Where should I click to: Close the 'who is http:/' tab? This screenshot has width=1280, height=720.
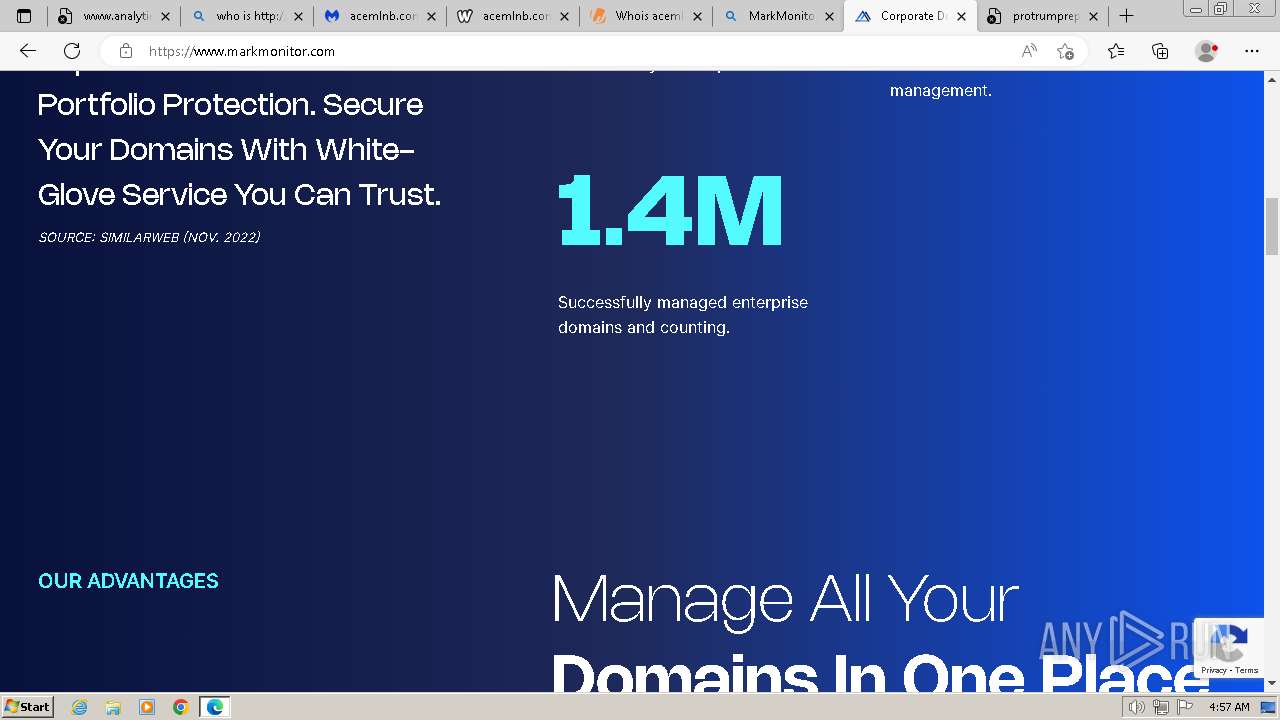click(298, 16)
